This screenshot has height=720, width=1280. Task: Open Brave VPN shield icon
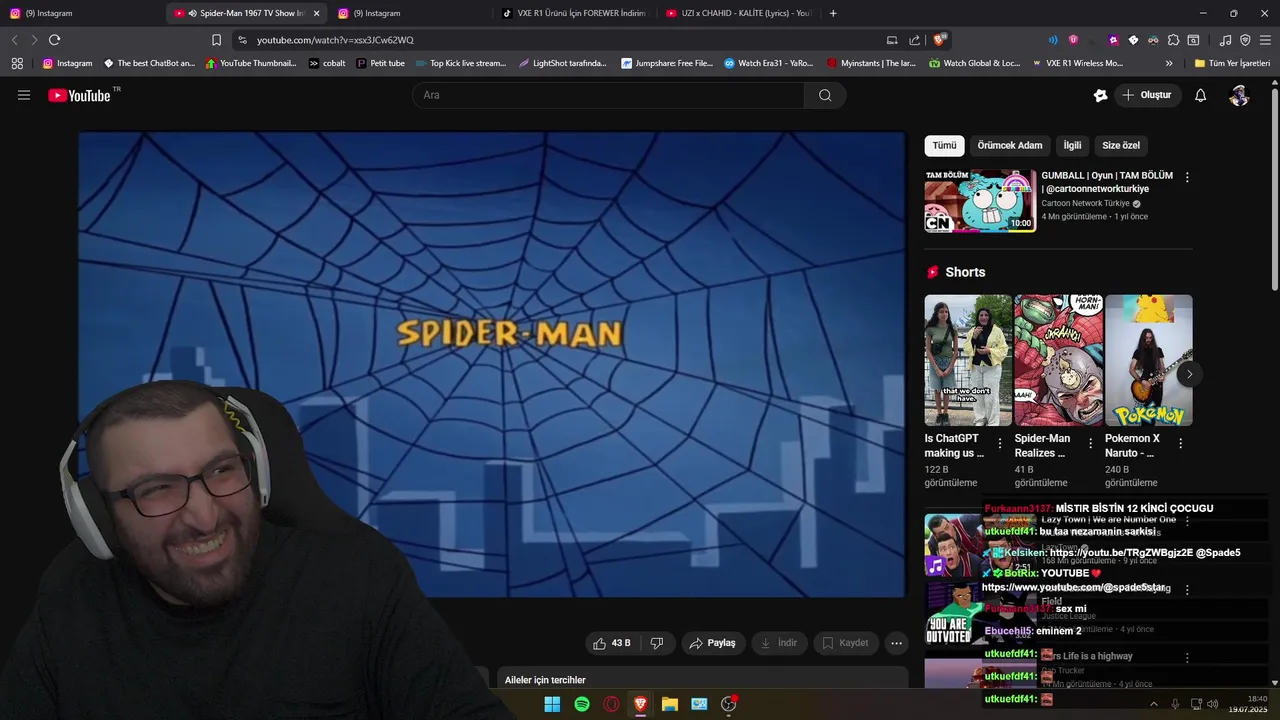click(x=1245, y=40)
